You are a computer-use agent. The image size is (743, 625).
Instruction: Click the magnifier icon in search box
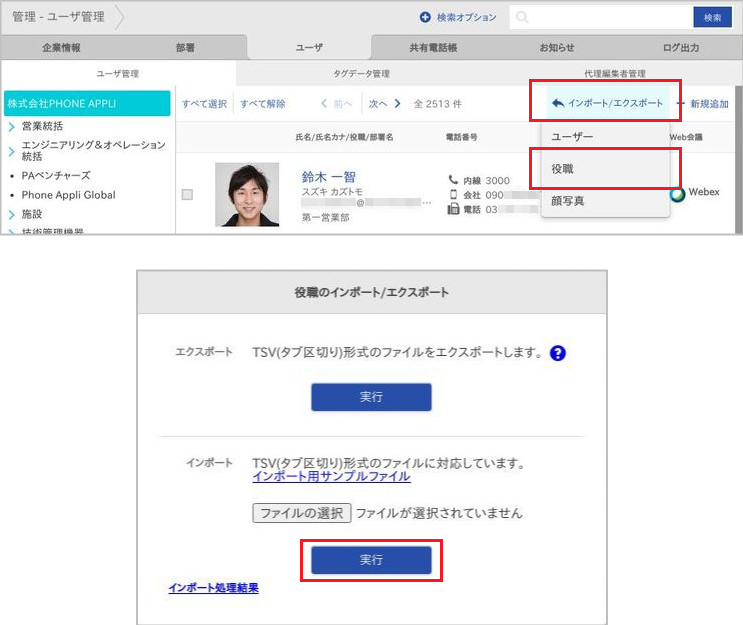click(522, 18)
